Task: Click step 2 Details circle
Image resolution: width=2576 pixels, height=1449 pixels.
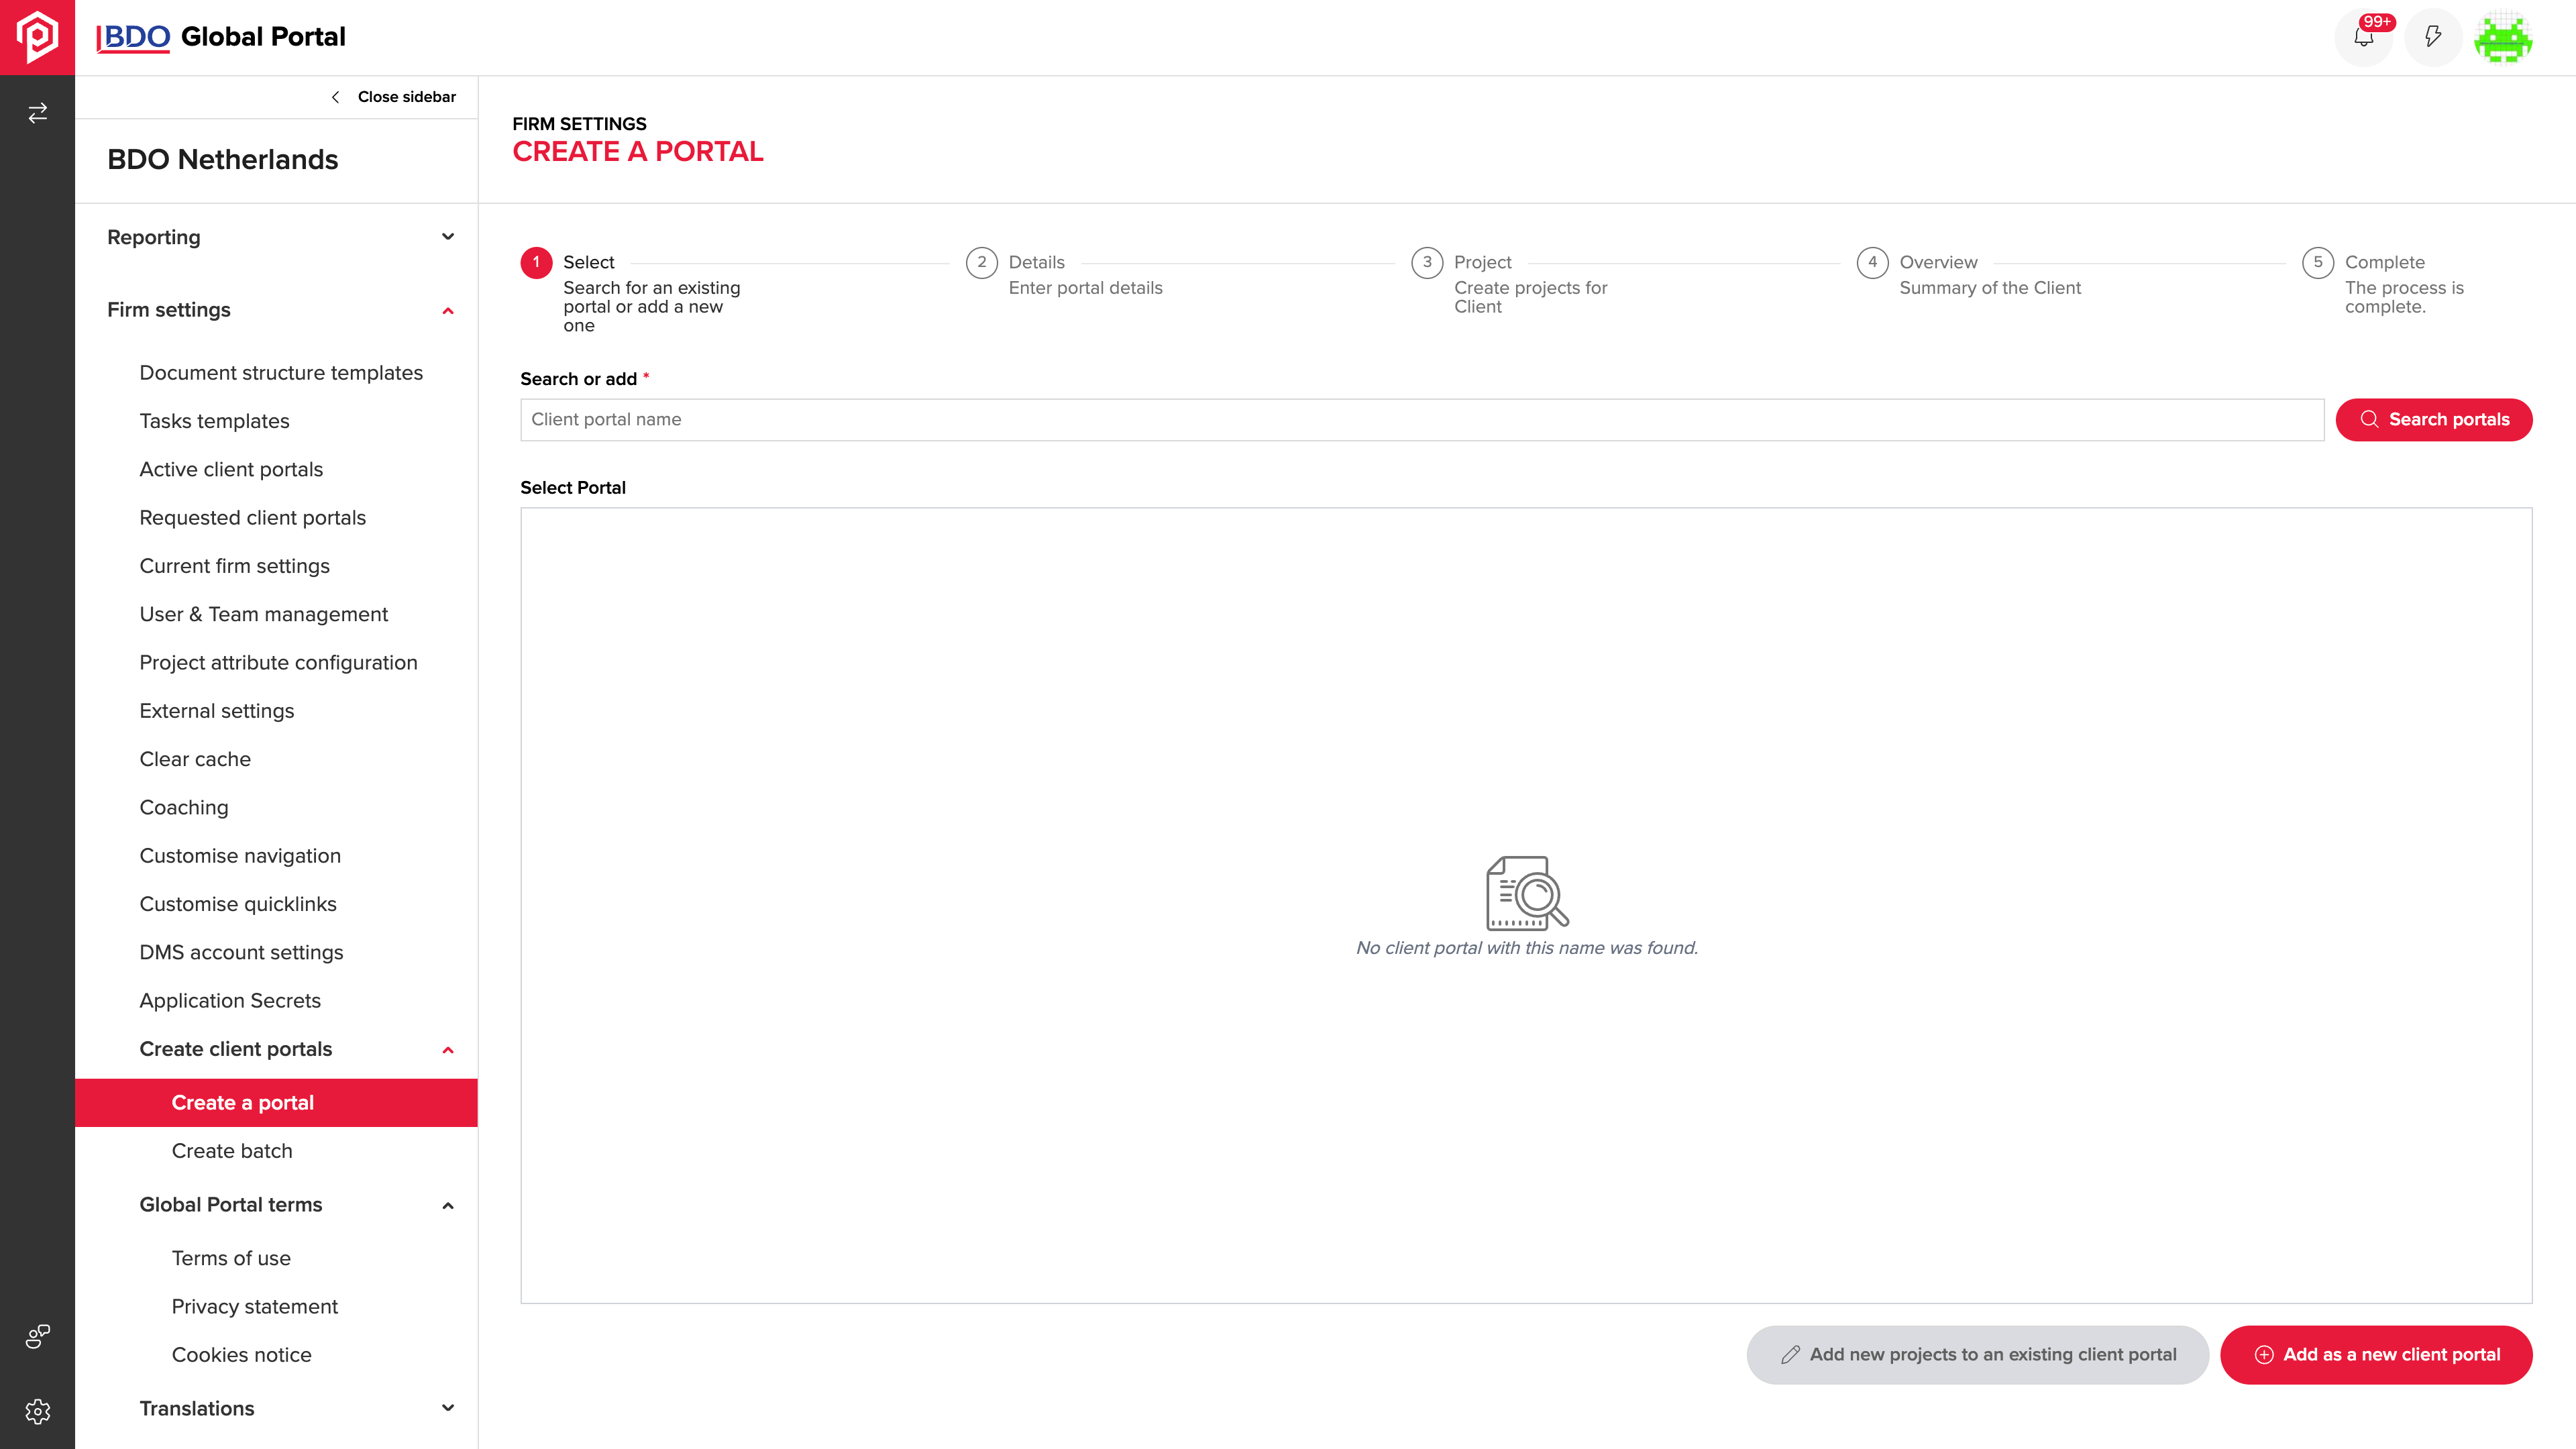Action: coord(982,262)
